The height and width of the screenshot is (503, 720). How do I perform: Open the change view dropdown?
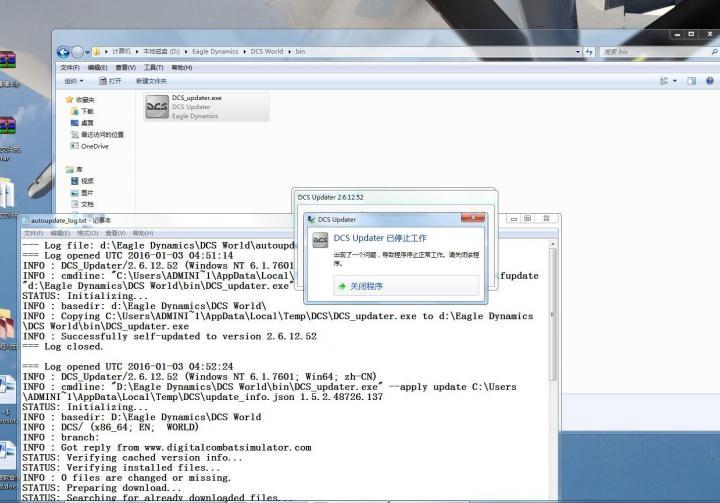tap(674, 81)
